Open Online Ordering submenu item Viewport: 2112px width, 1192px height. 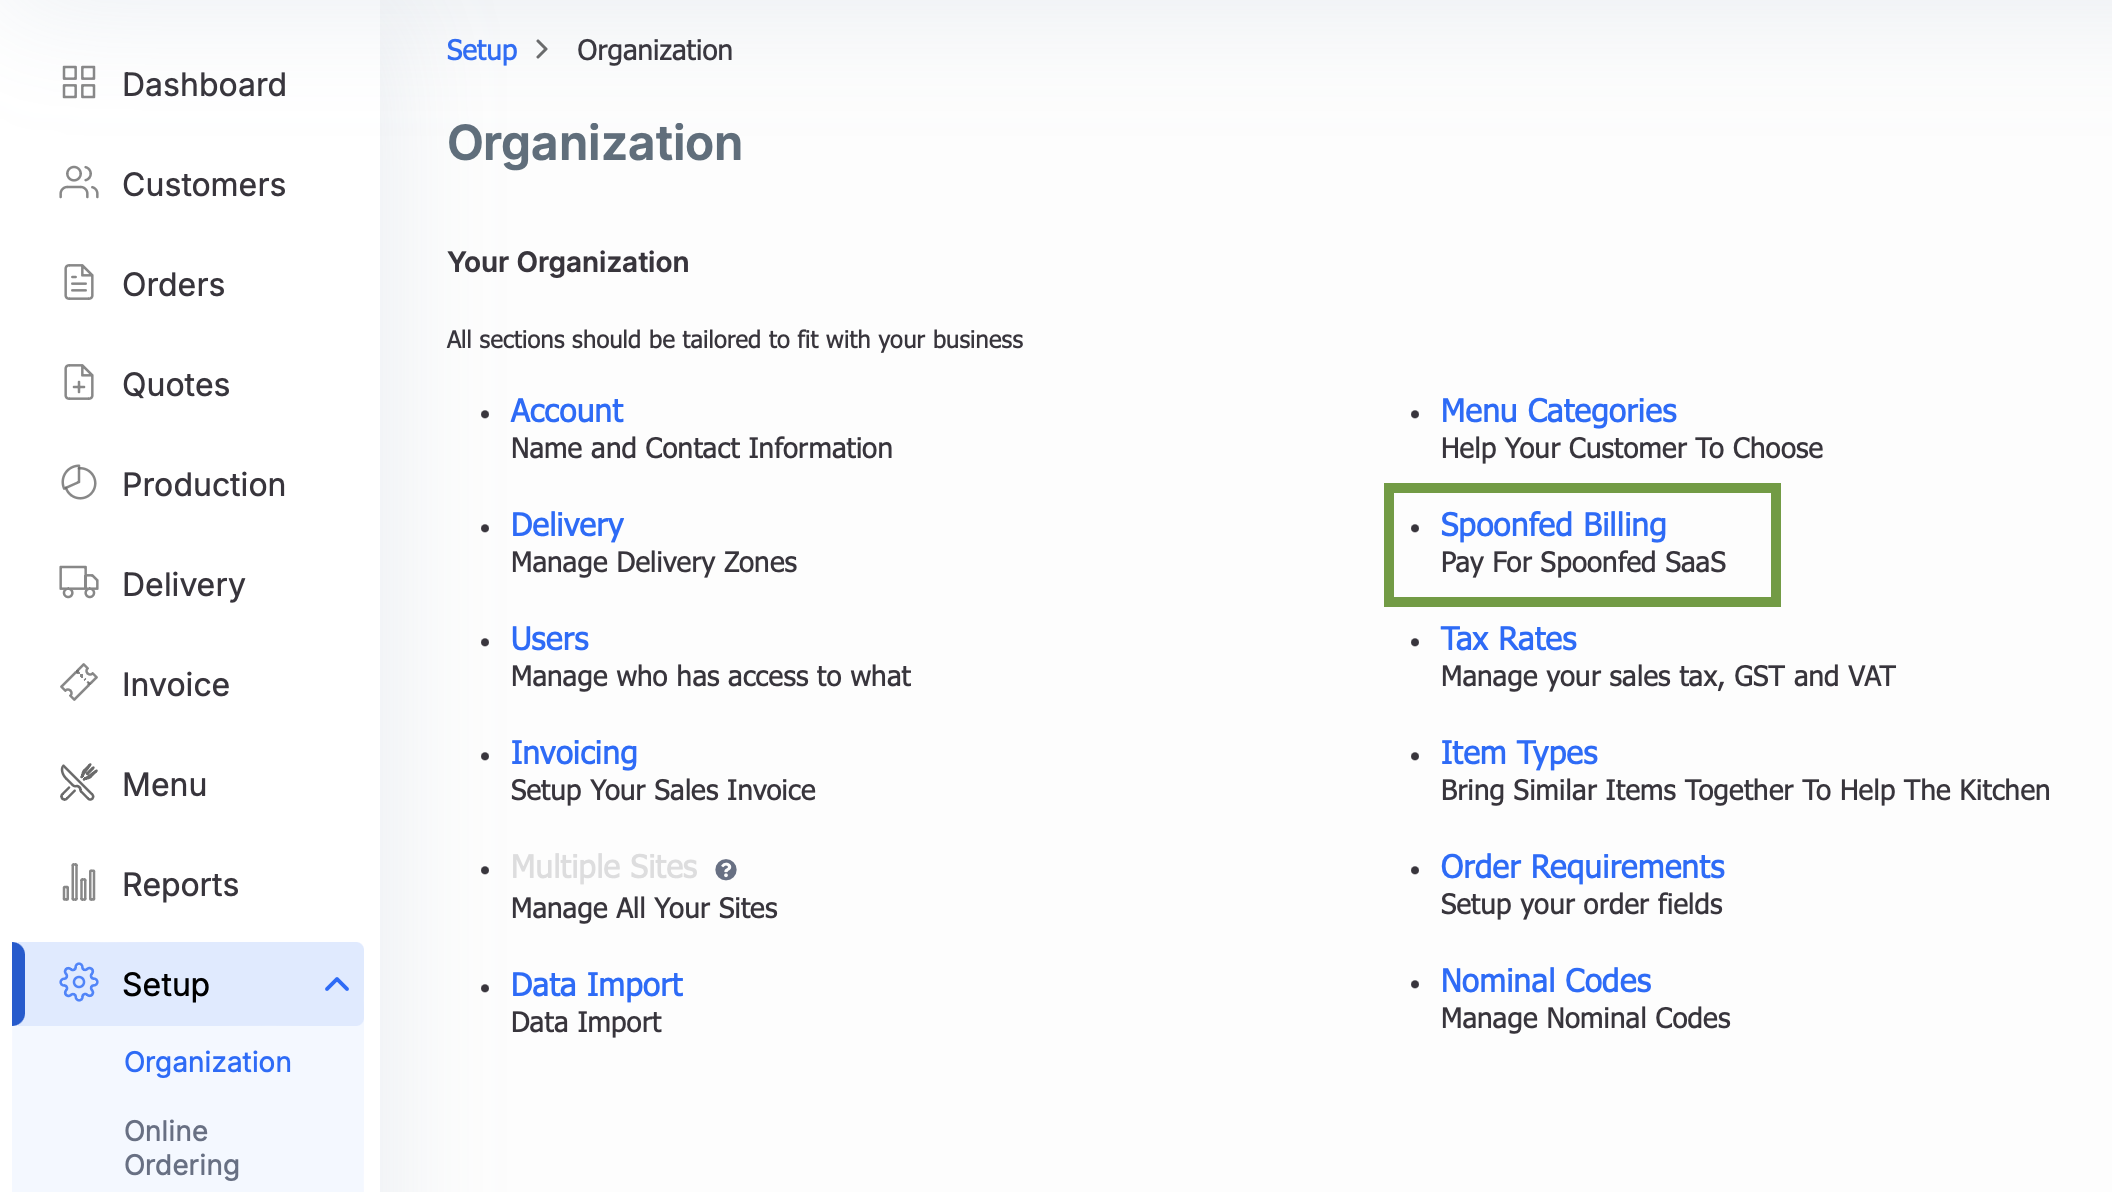pos(182,1148)
